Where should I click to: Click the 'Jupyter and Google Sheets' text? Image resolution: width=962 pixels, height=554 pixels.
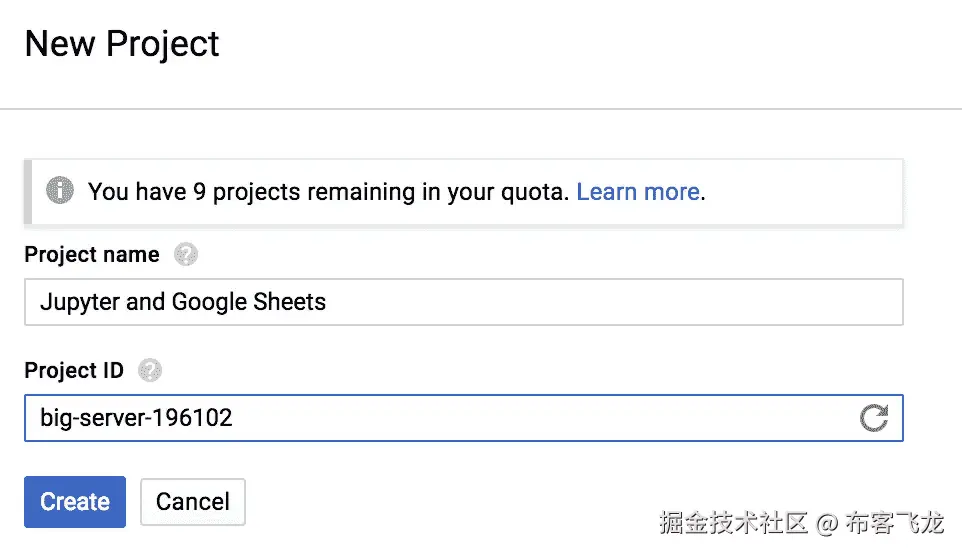tap(183, 302)
